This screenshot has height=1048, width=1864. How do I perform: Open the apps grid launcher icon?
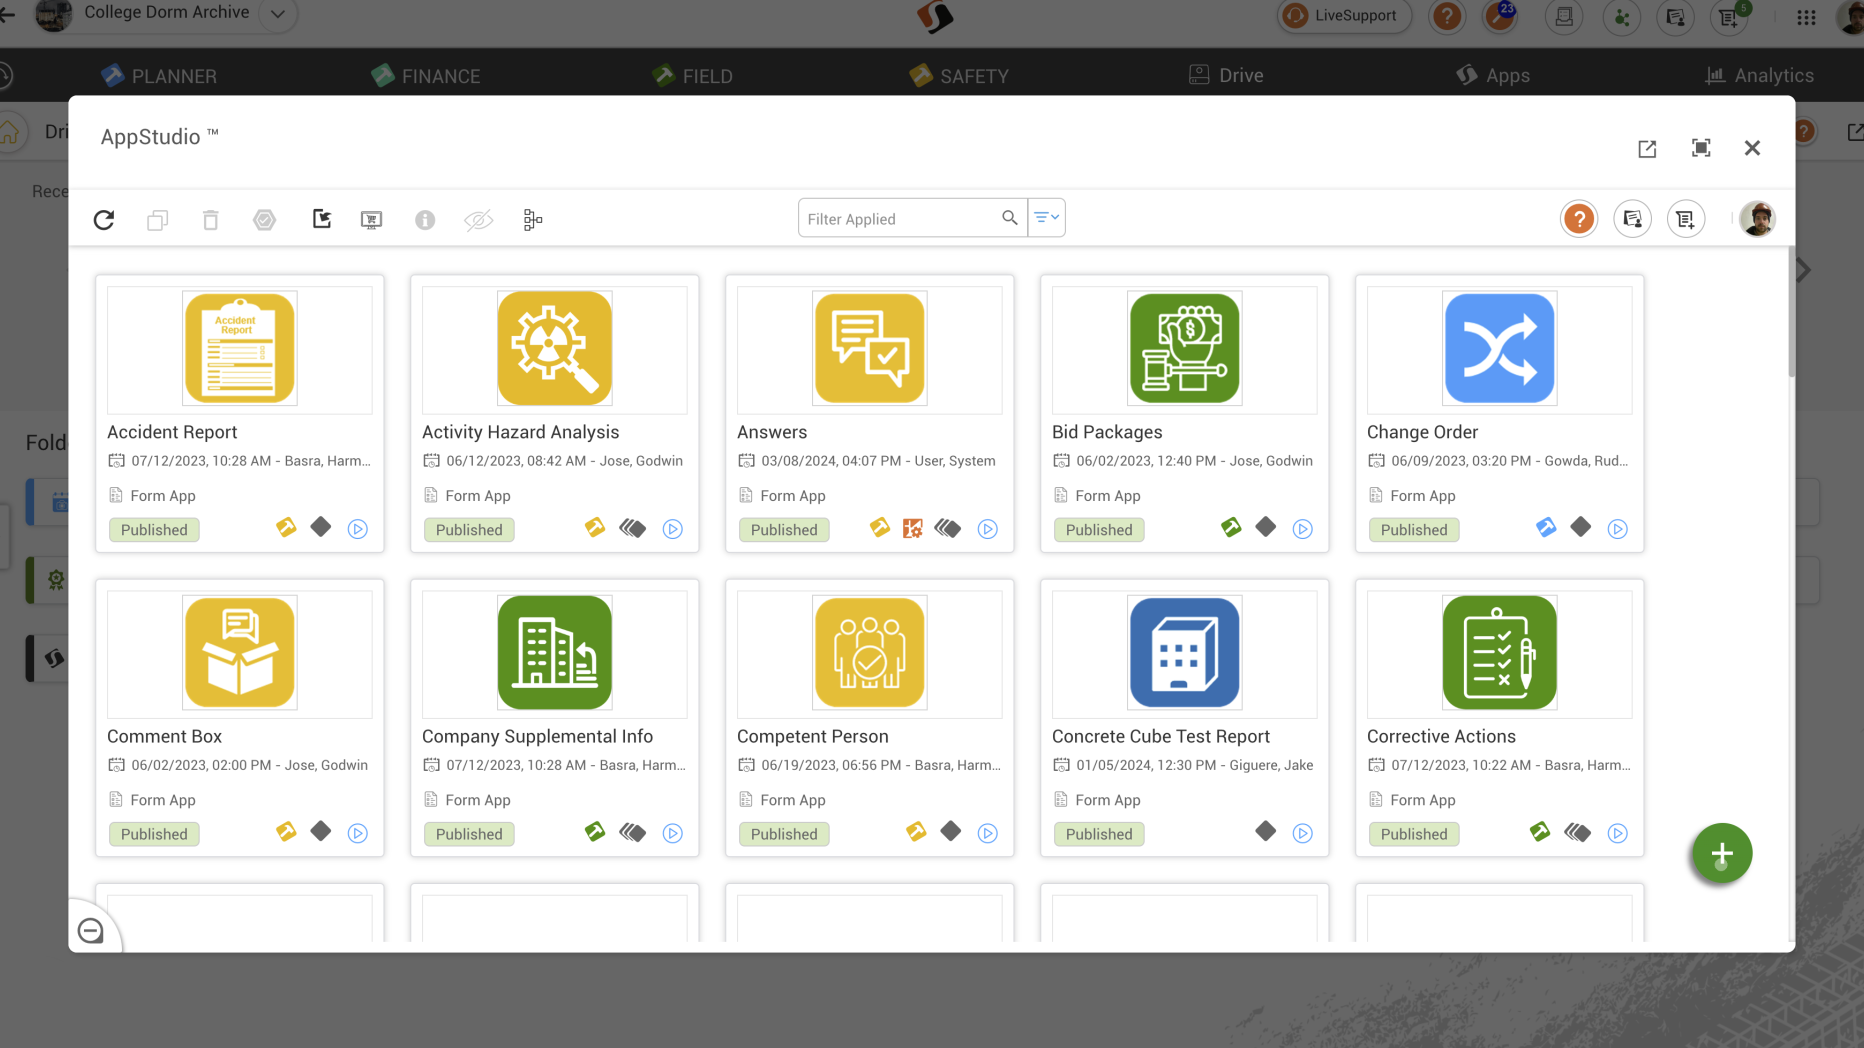1806,17
